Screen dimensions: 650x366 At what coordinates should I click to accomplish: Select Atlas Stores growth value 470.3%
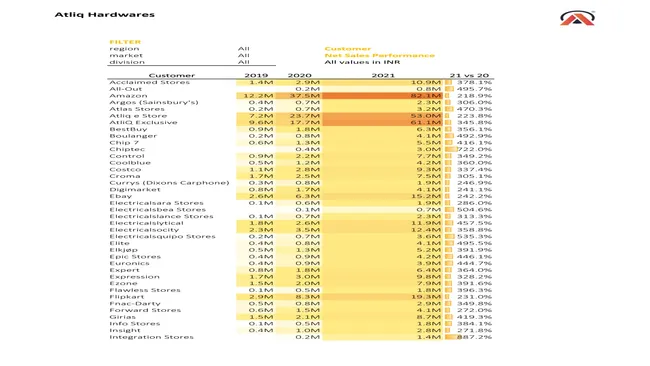(474, 109)
